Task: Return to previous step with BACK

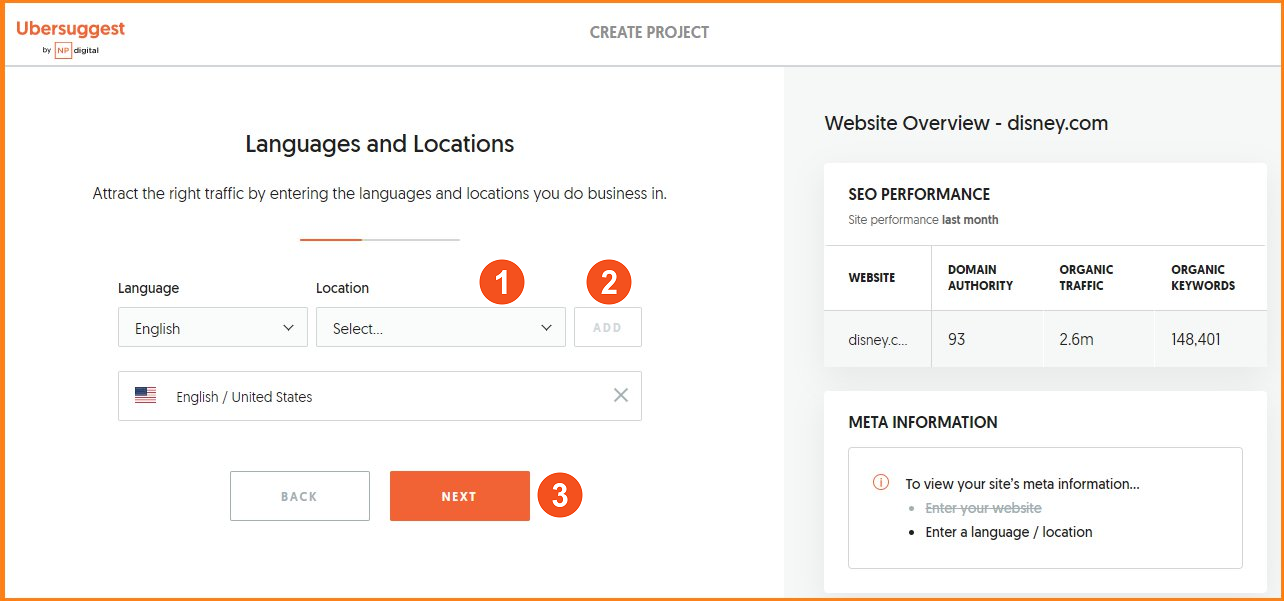Action: 299,496
